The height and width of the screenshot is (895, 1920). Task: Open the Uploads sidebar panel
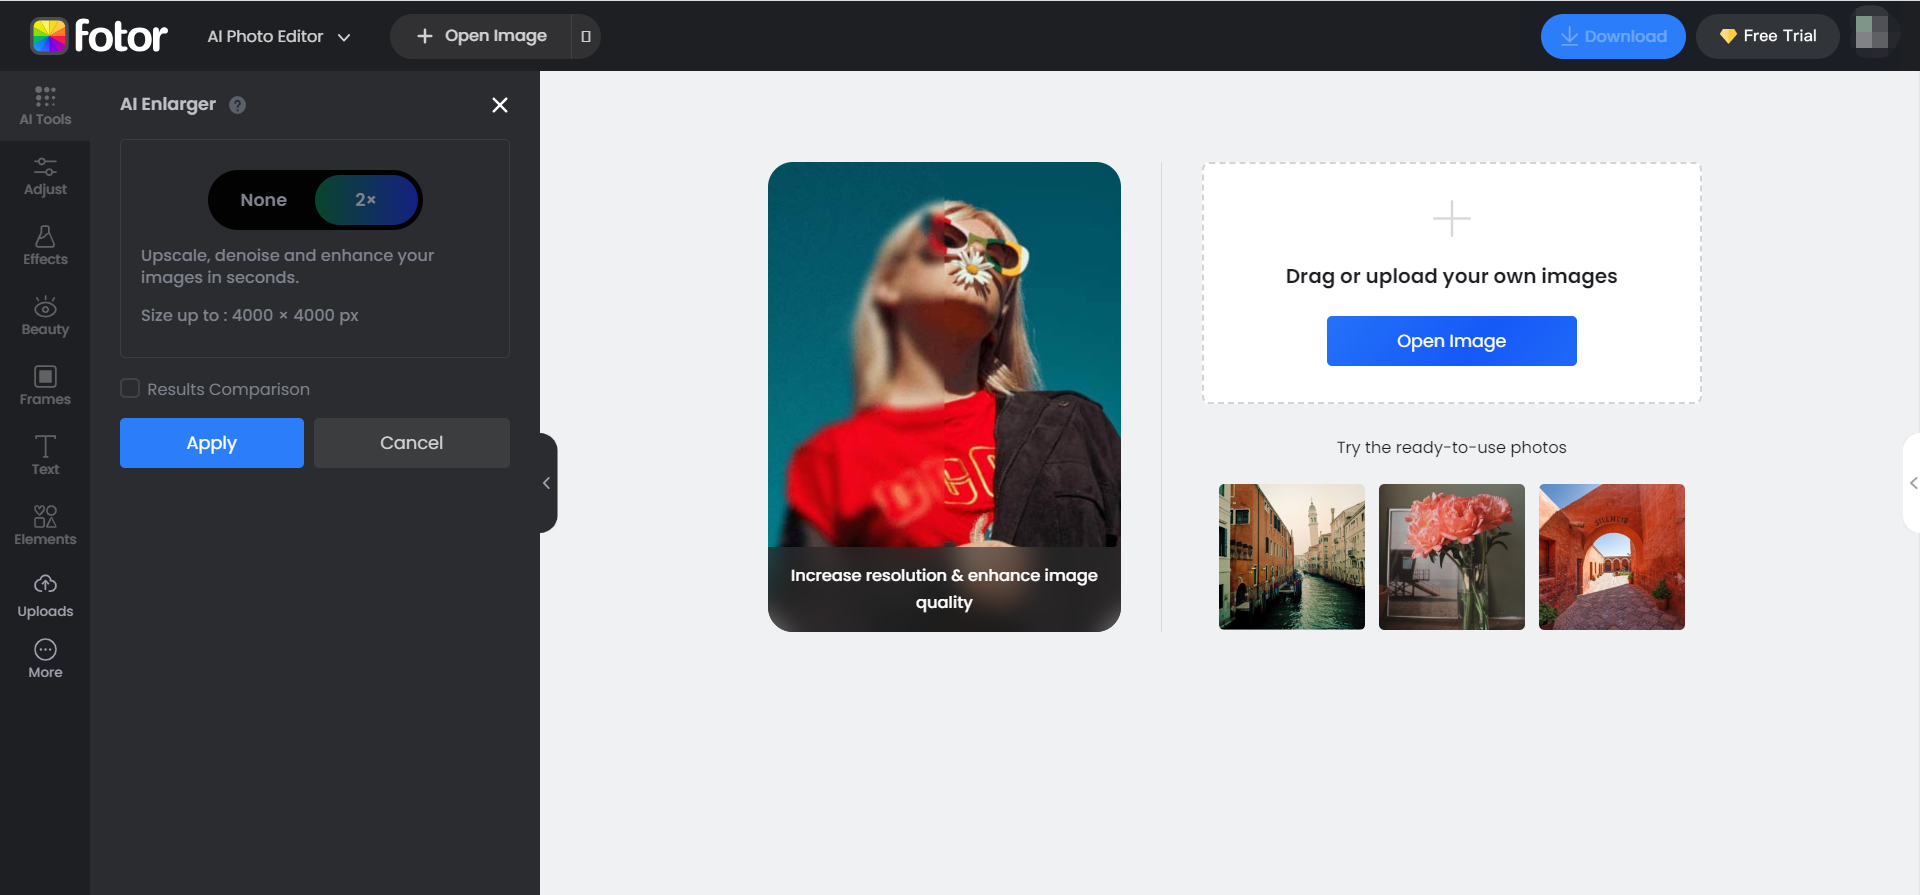(x=45, y=596)
